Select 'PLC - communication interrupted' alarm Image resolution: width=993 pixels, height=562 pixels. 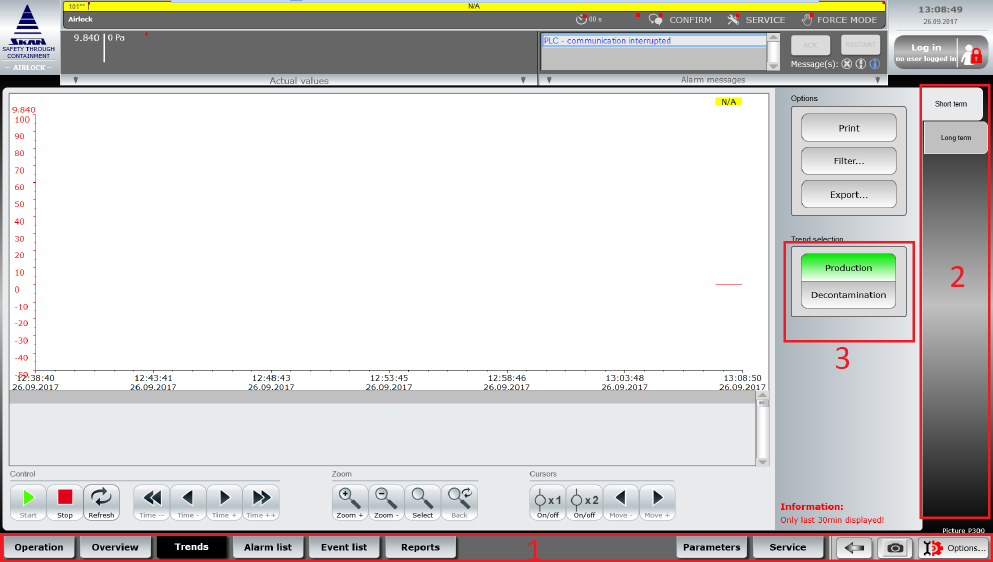point(654,41)
